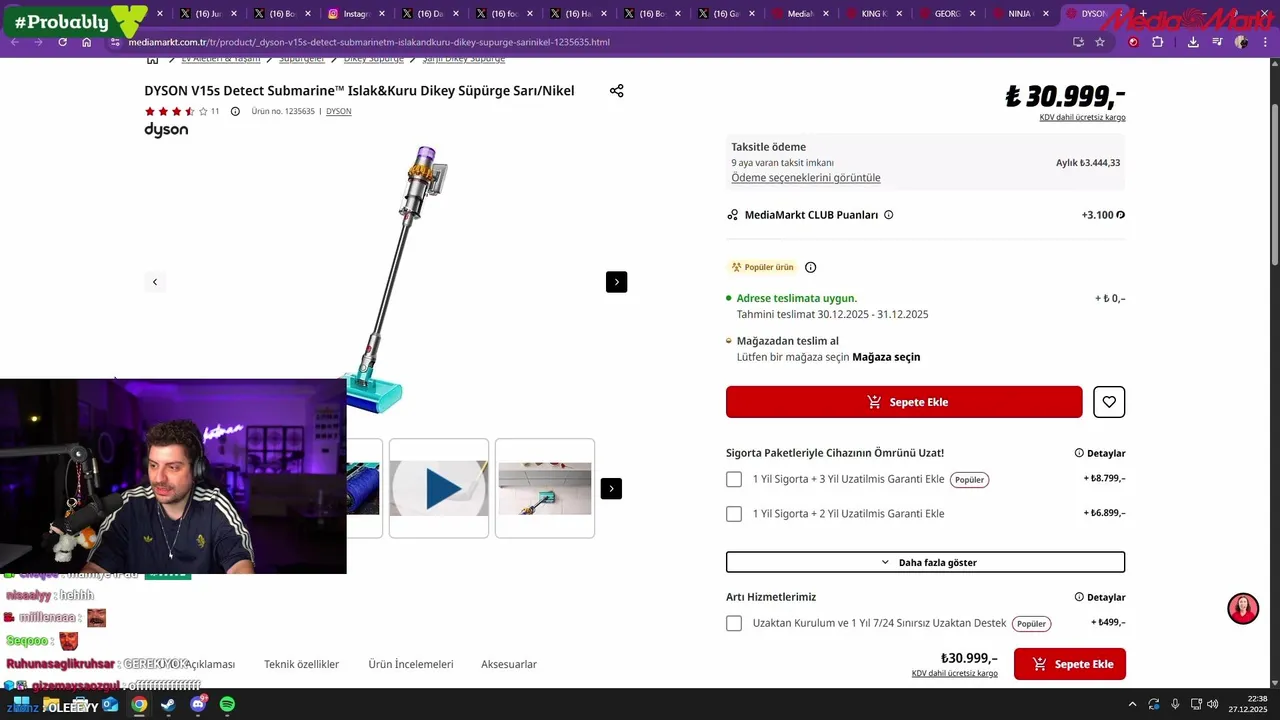Click the share icon next to product title
Image resolution: width=1280 pixels, height=720 pixels.
pos(616,91)
